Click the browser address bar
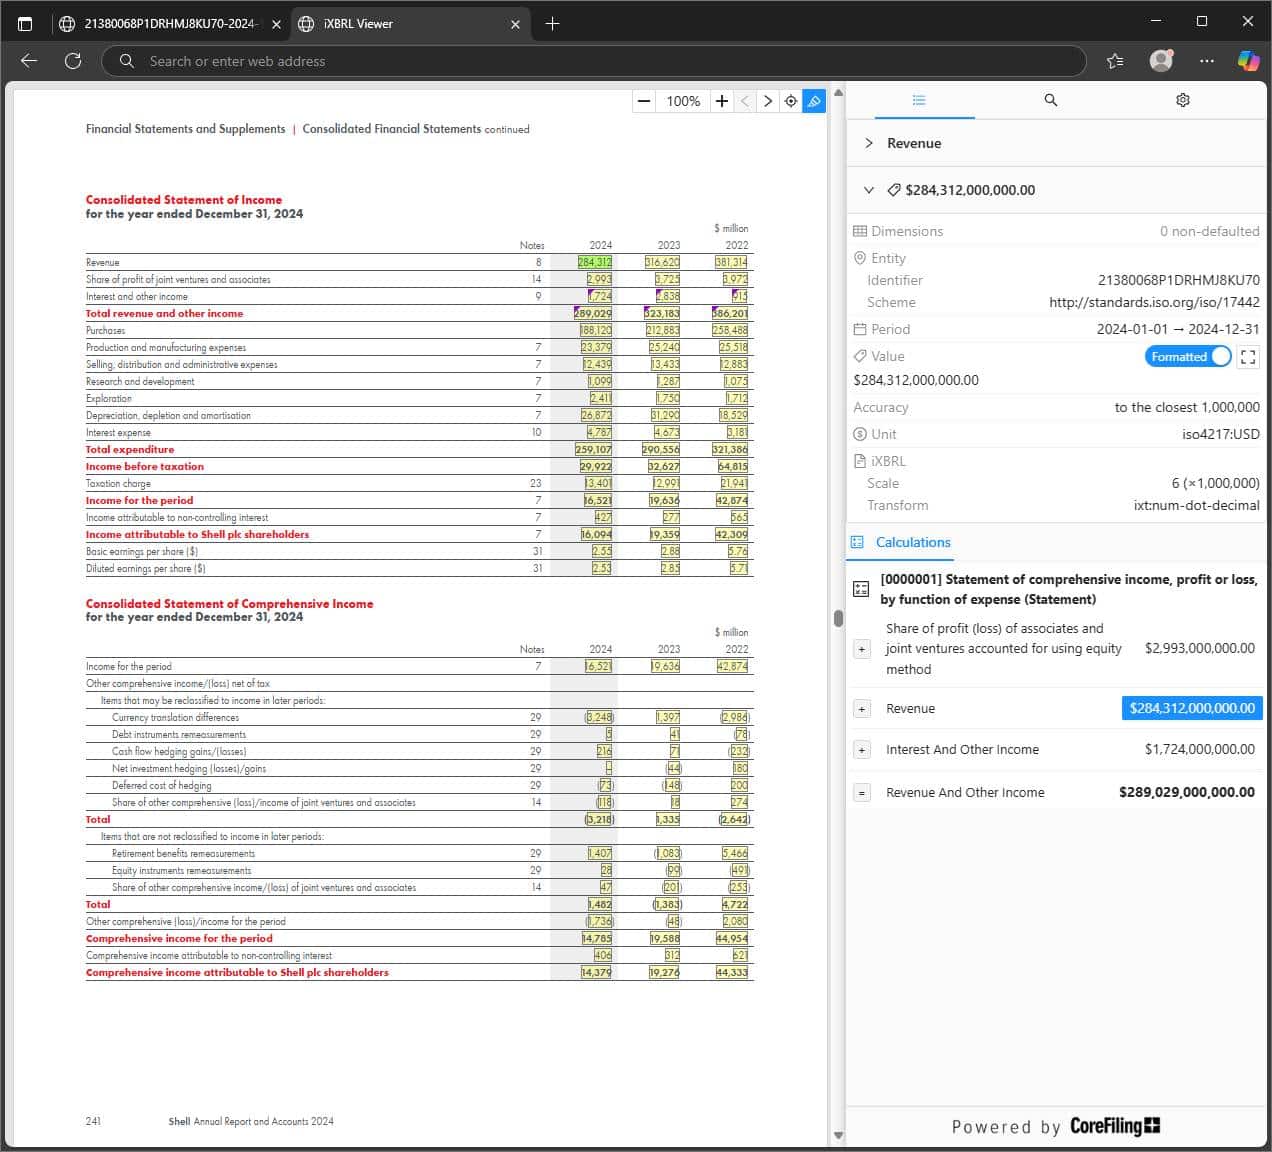This screenshot has width=1272, height=1152. click(x=594, y=61)
